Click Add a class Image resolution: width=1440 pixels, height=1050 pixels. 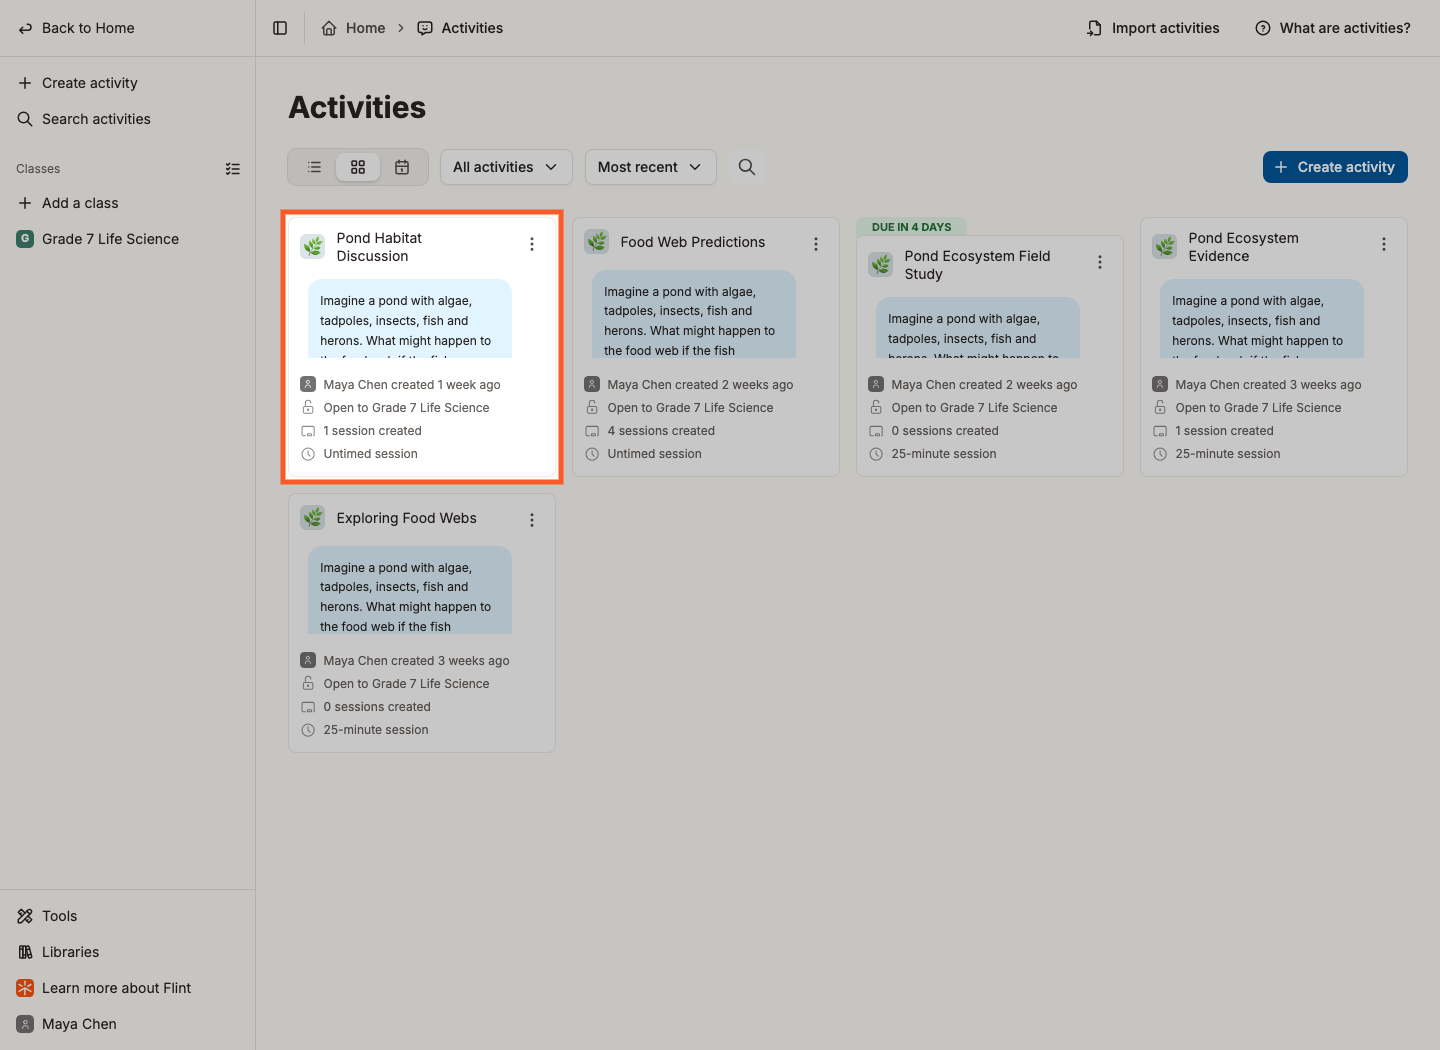coord(128,203)
